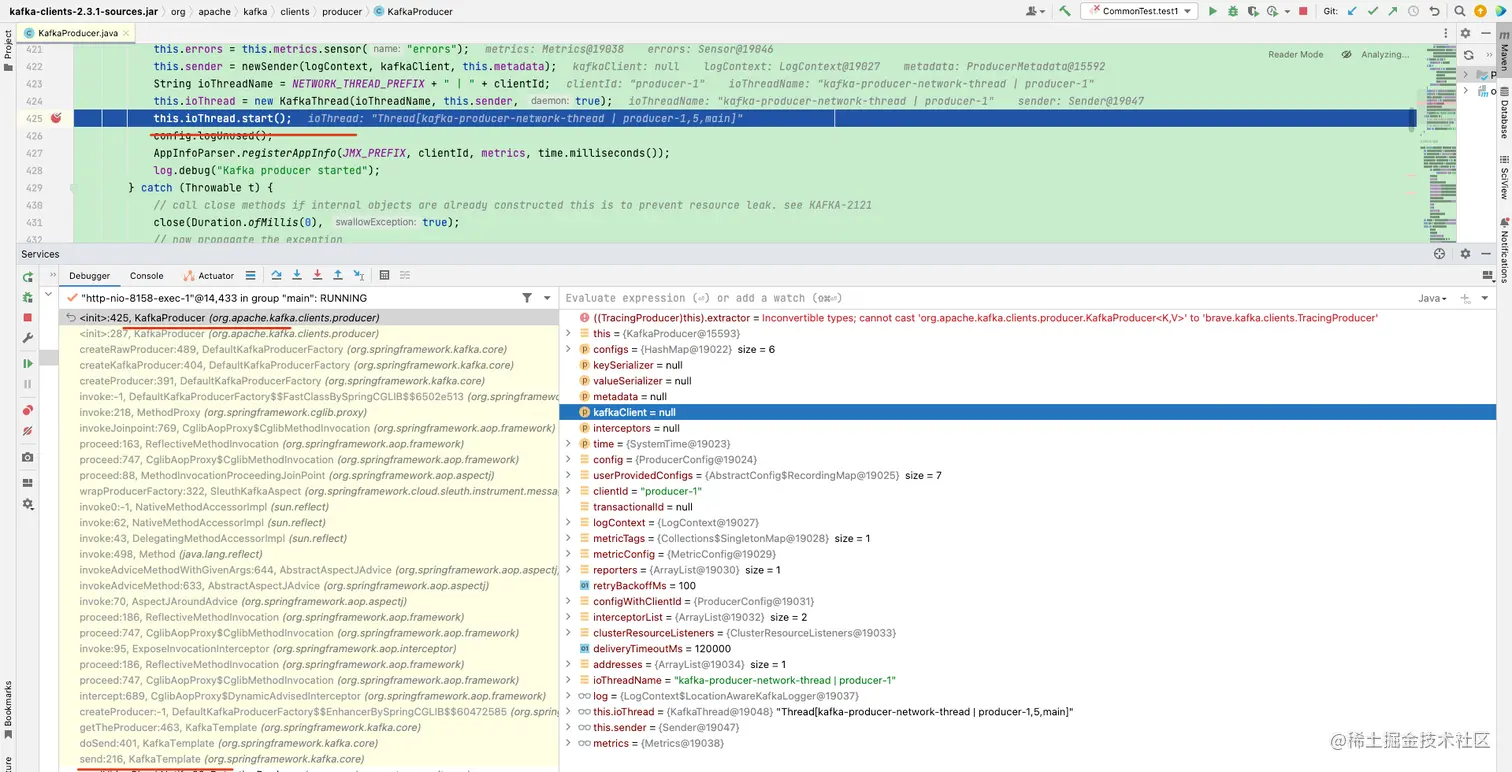Stop the running process with the red square
Screen dimensions: 1512x772
(x=1303, y=11)
